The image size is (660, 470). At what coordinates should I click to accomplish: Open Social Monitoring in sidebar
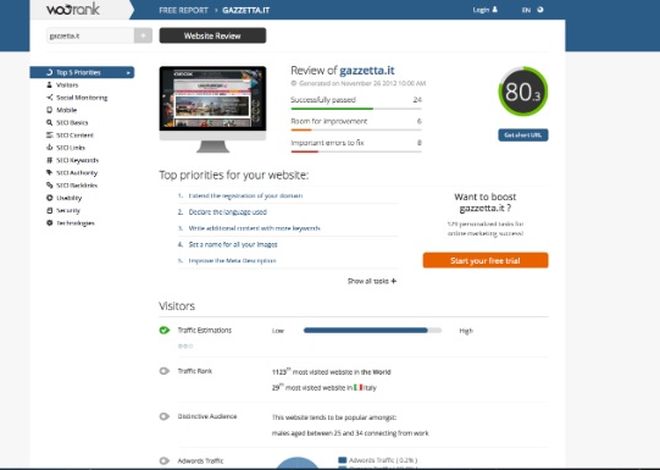coord(82,98)
